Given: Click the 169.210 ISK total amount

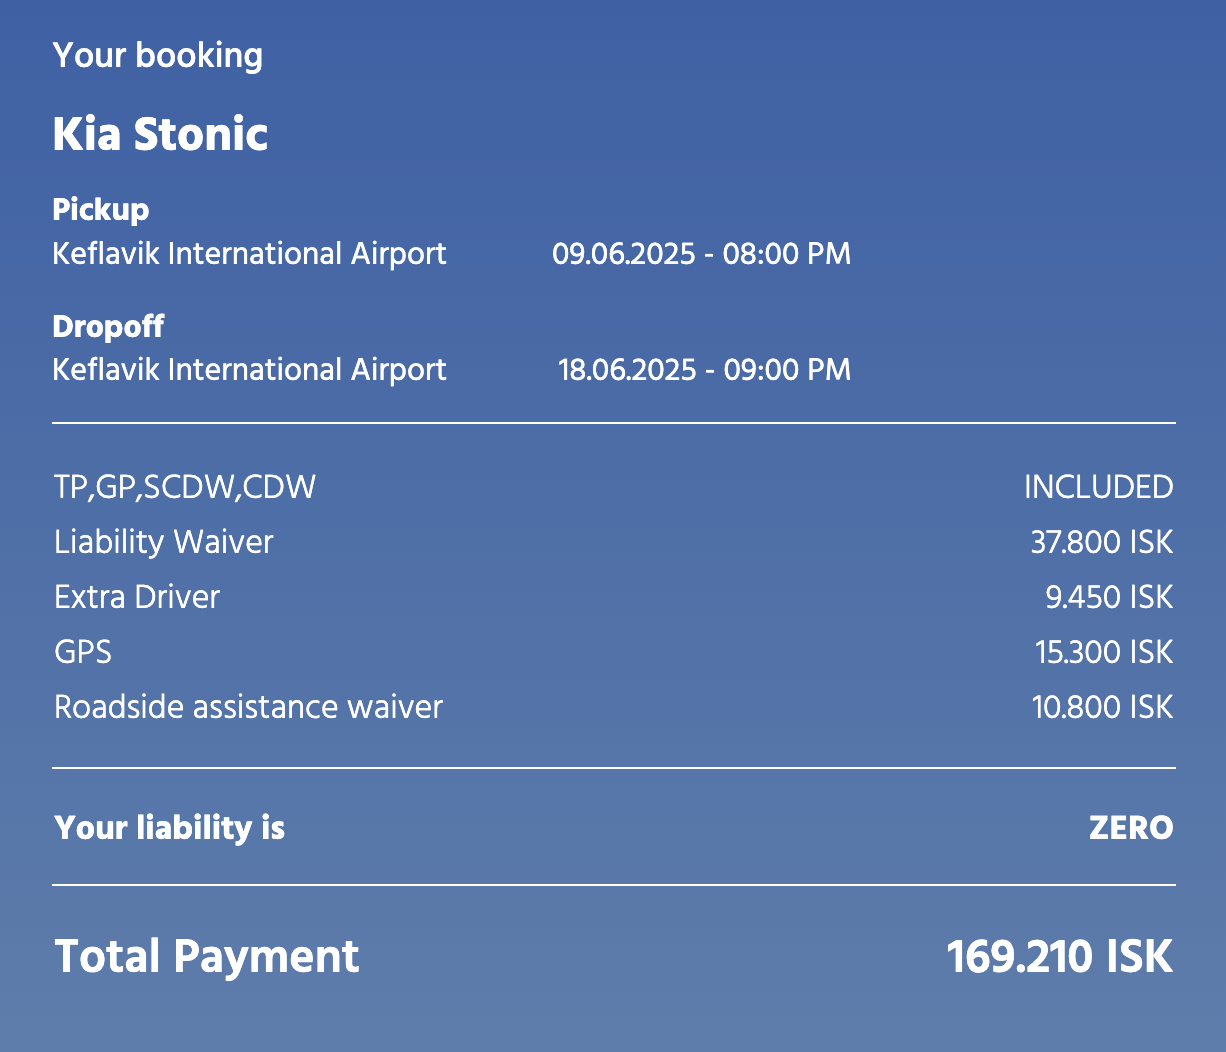Looking at the screenshot, I should (1060, 957).
